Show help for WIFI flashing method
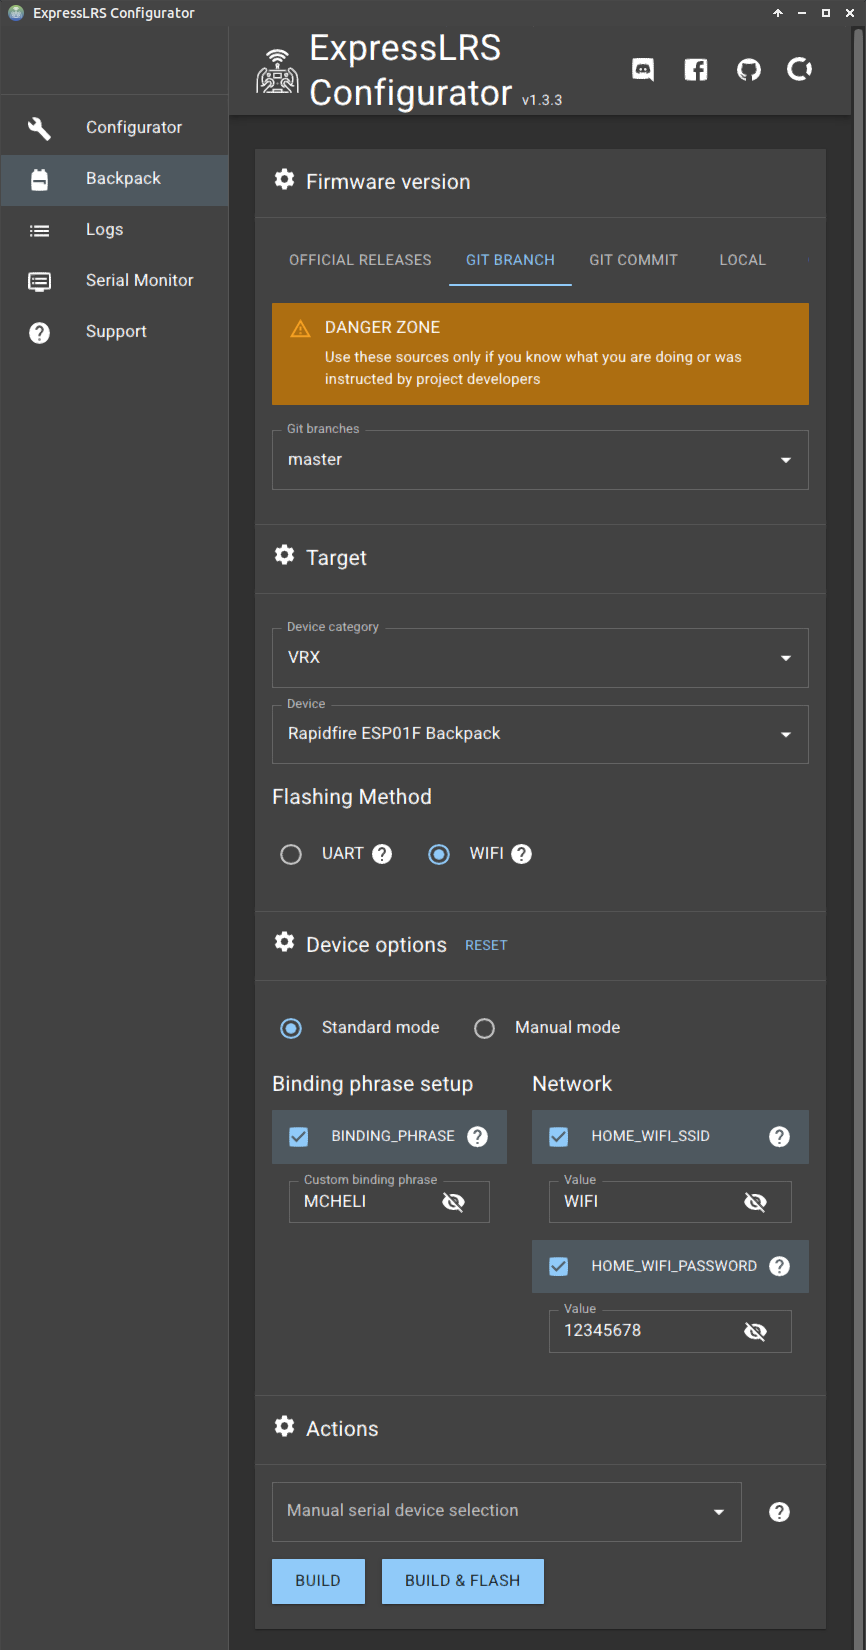This screenshot has width=866, height=1650. [x=522, y=854]
